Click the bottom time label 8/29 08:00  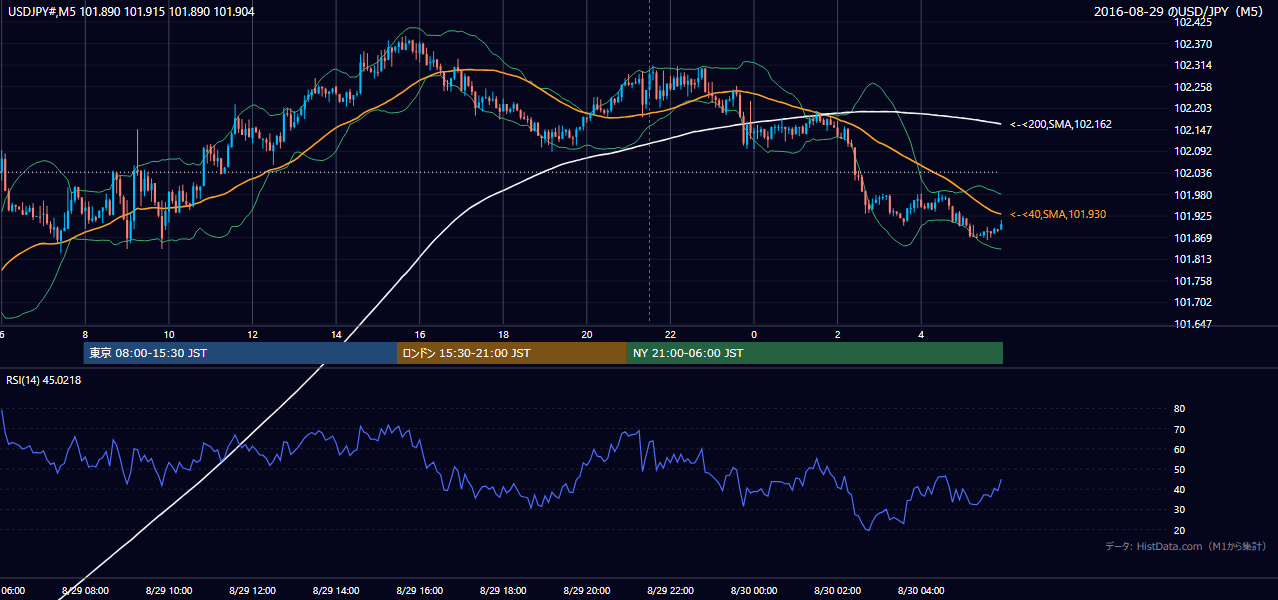coord(85,590)
